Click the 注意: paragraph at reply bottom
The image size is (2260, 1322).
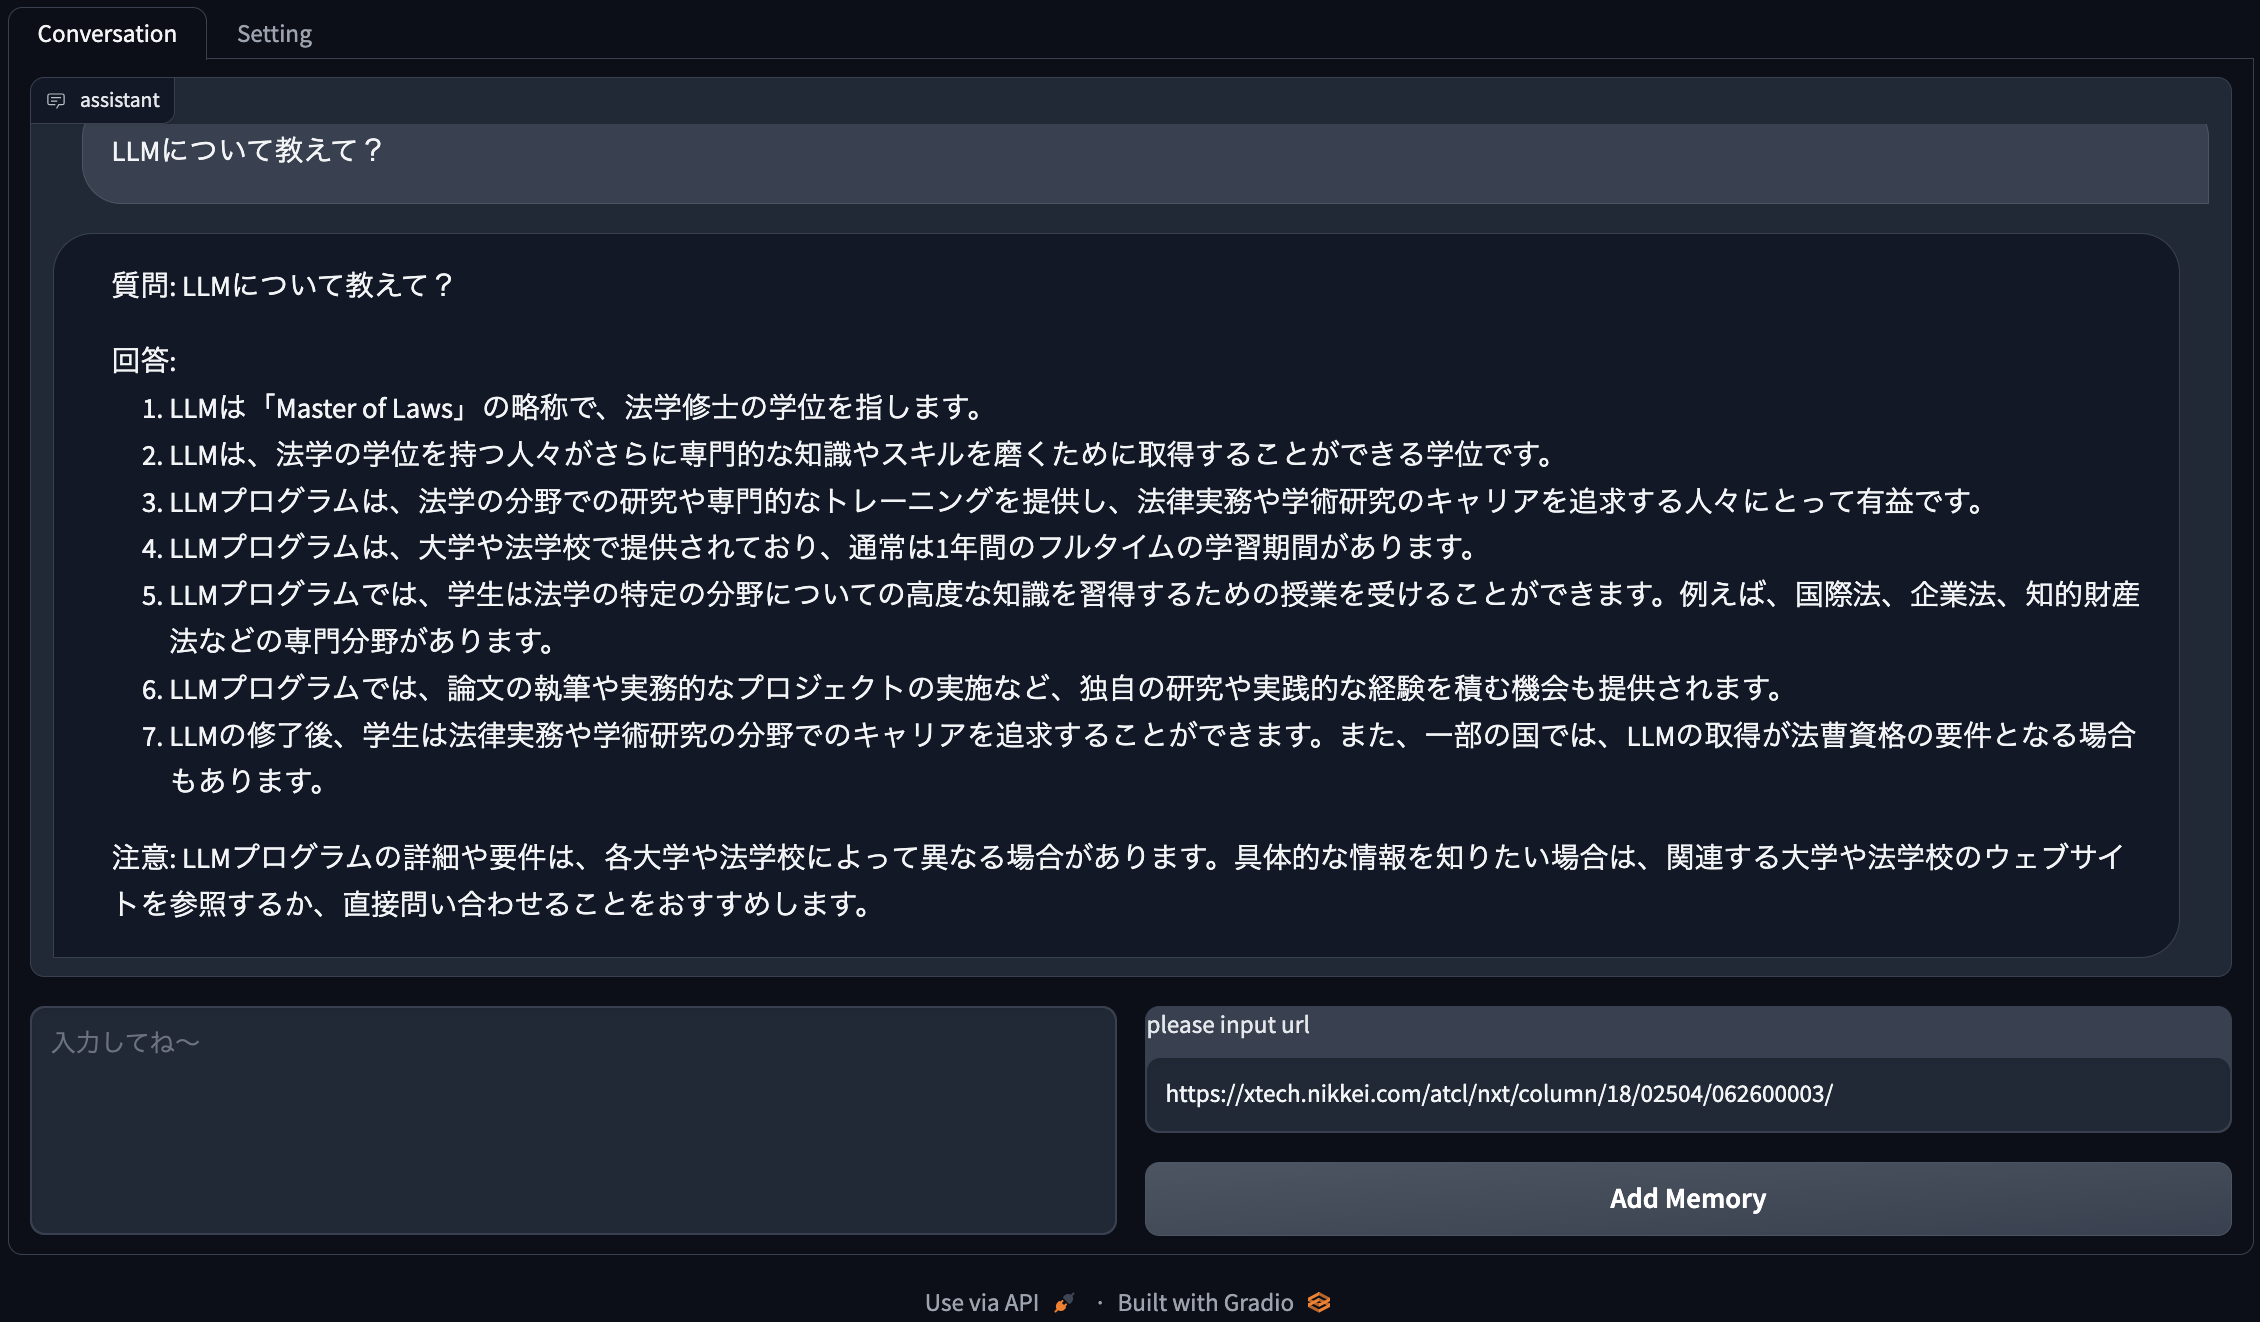(x=1115, y=858)
